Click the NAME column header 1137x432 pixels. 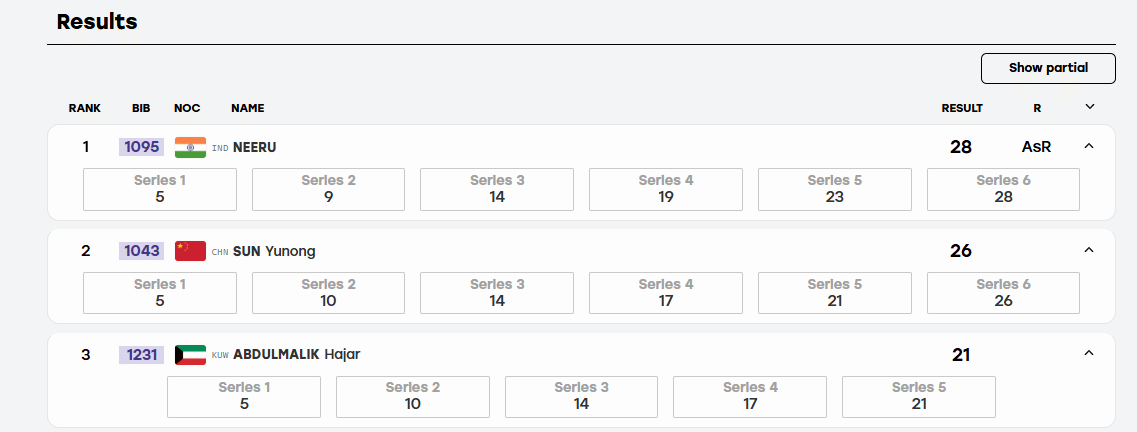[248, 108]
